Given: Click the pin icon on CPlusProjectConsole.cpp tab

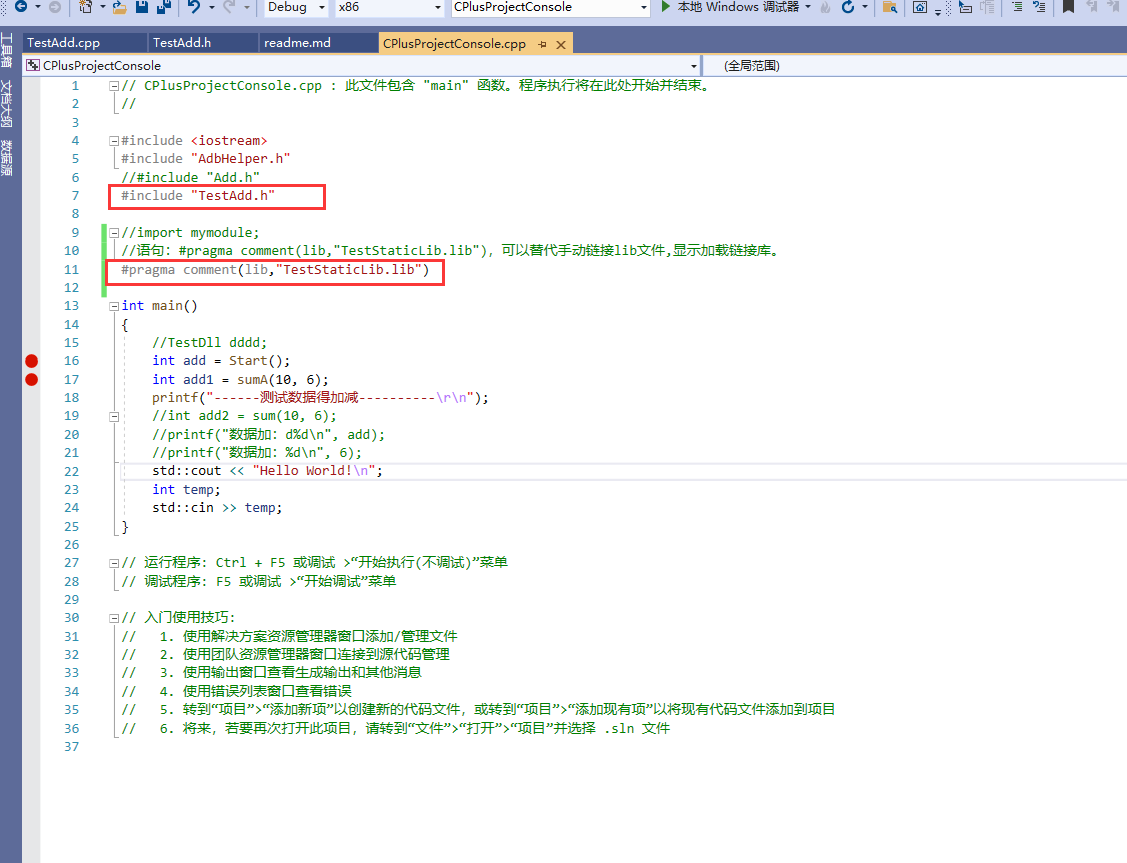Looking at the screenshot, I should coord(543,45).
